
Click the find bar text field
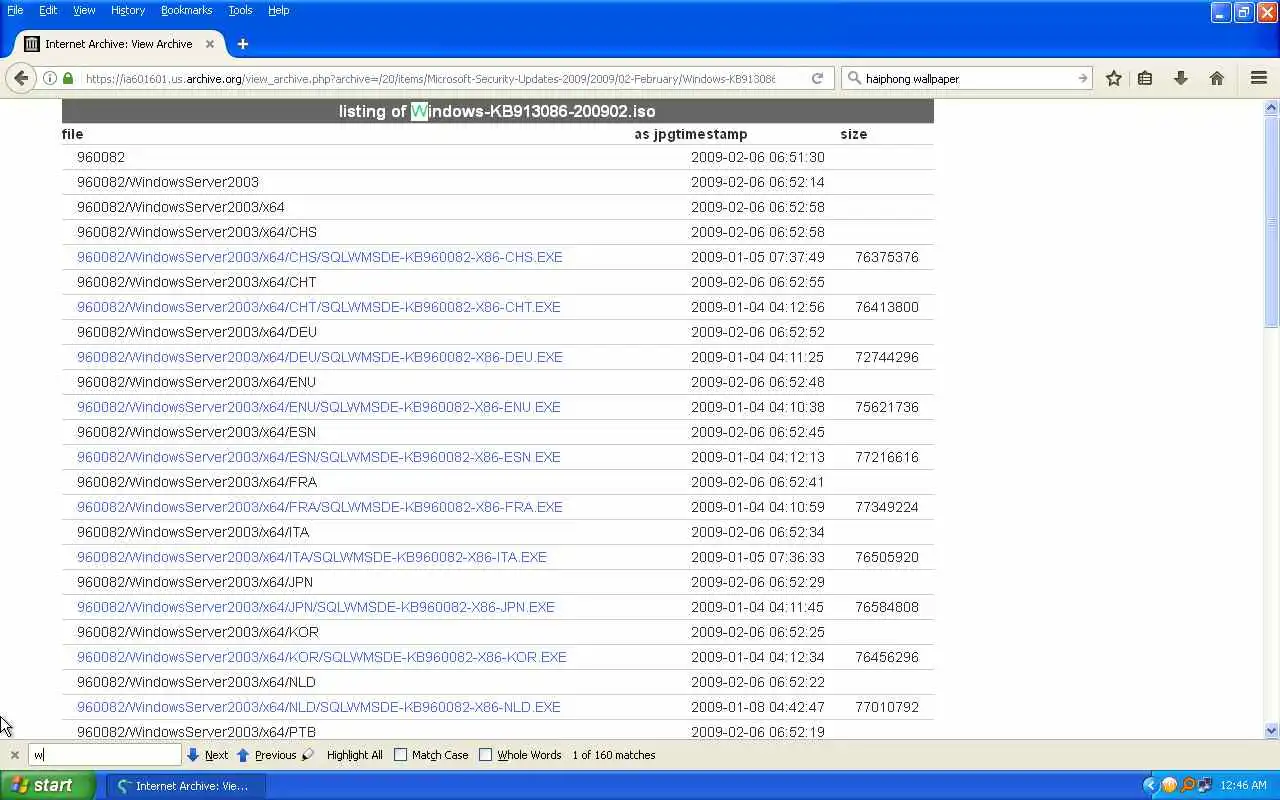pyautogui.click(x=105, y=755)
